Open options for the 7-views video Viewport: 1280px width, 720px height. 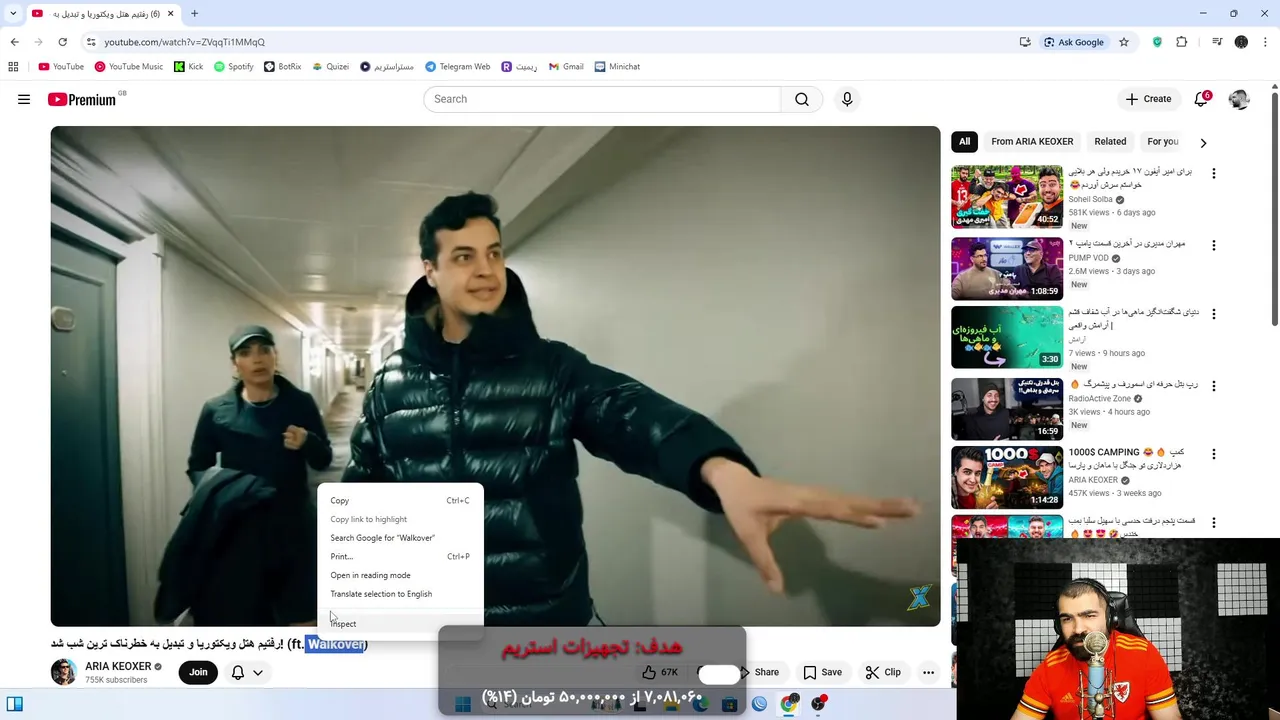point(1214,313)
